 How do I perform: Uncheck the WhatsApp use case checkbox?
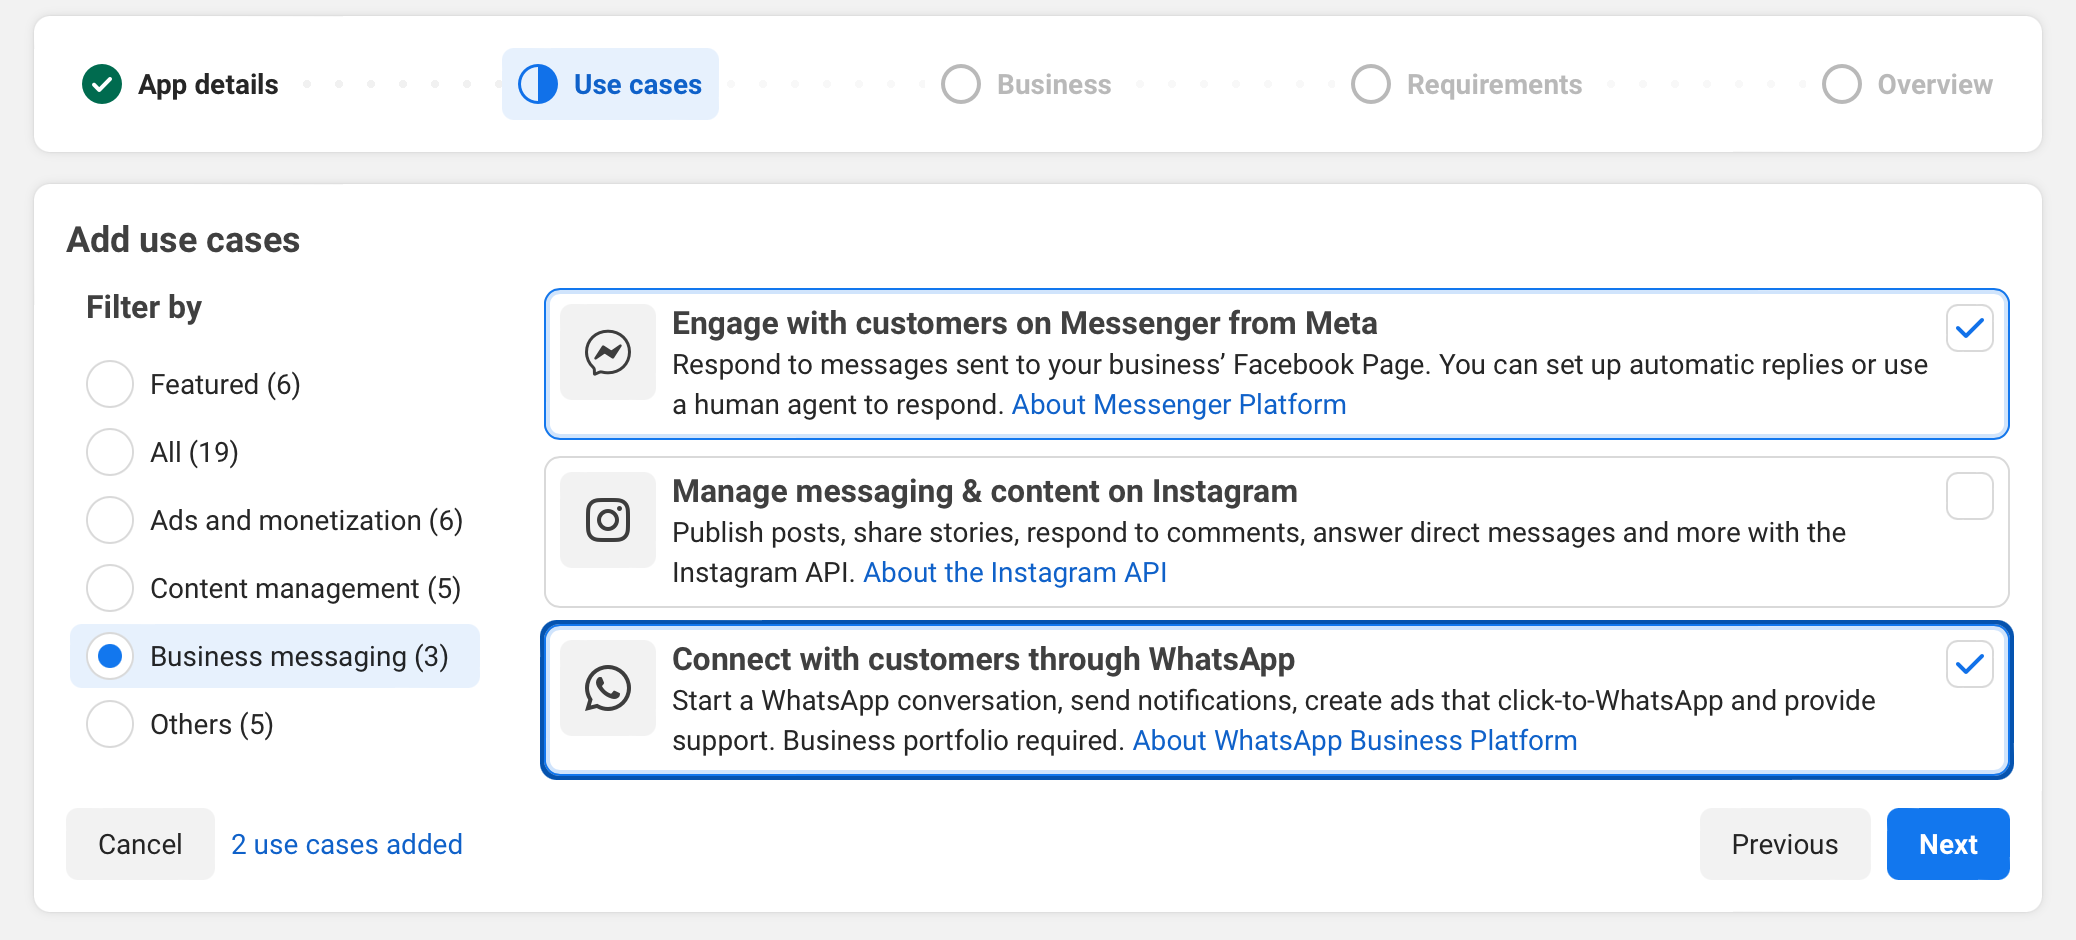[x=1970, y=664]
